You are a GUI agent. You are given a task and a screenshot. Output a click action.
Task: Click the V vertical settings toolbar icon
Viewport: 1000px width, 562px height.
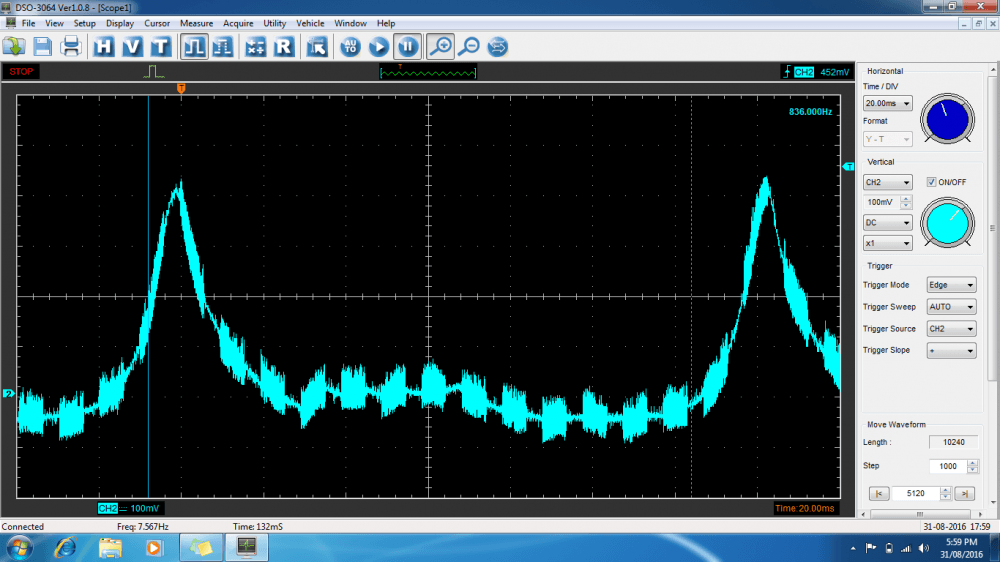coord(132,46)
